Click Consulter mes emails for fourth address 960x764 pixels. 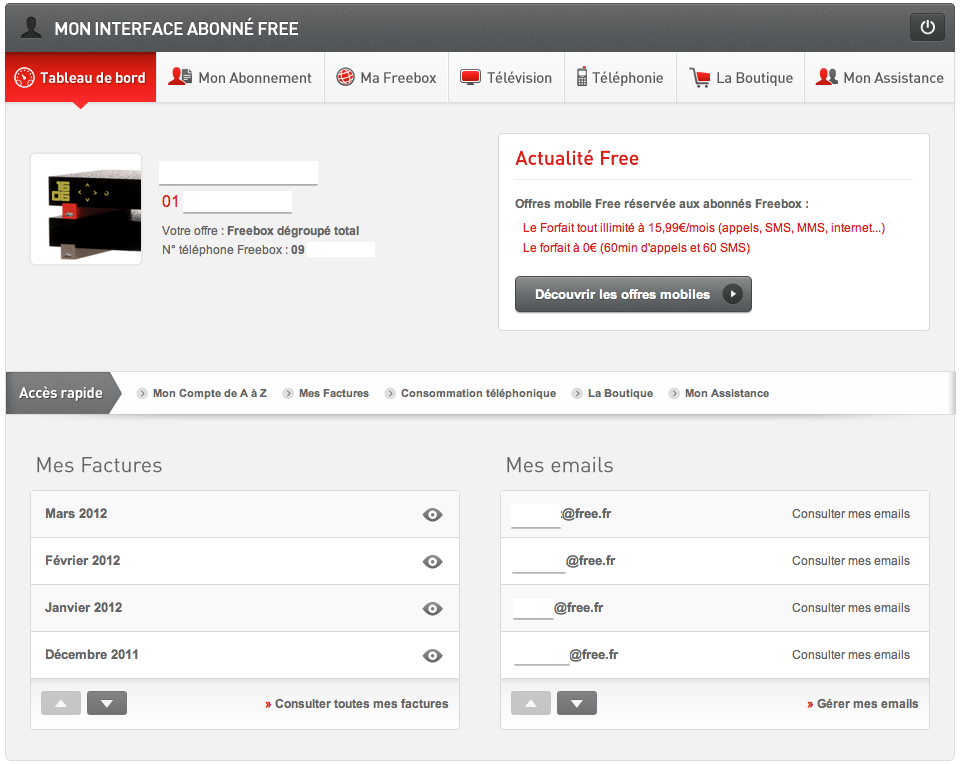pyautogui.click(x=850, y=655)
